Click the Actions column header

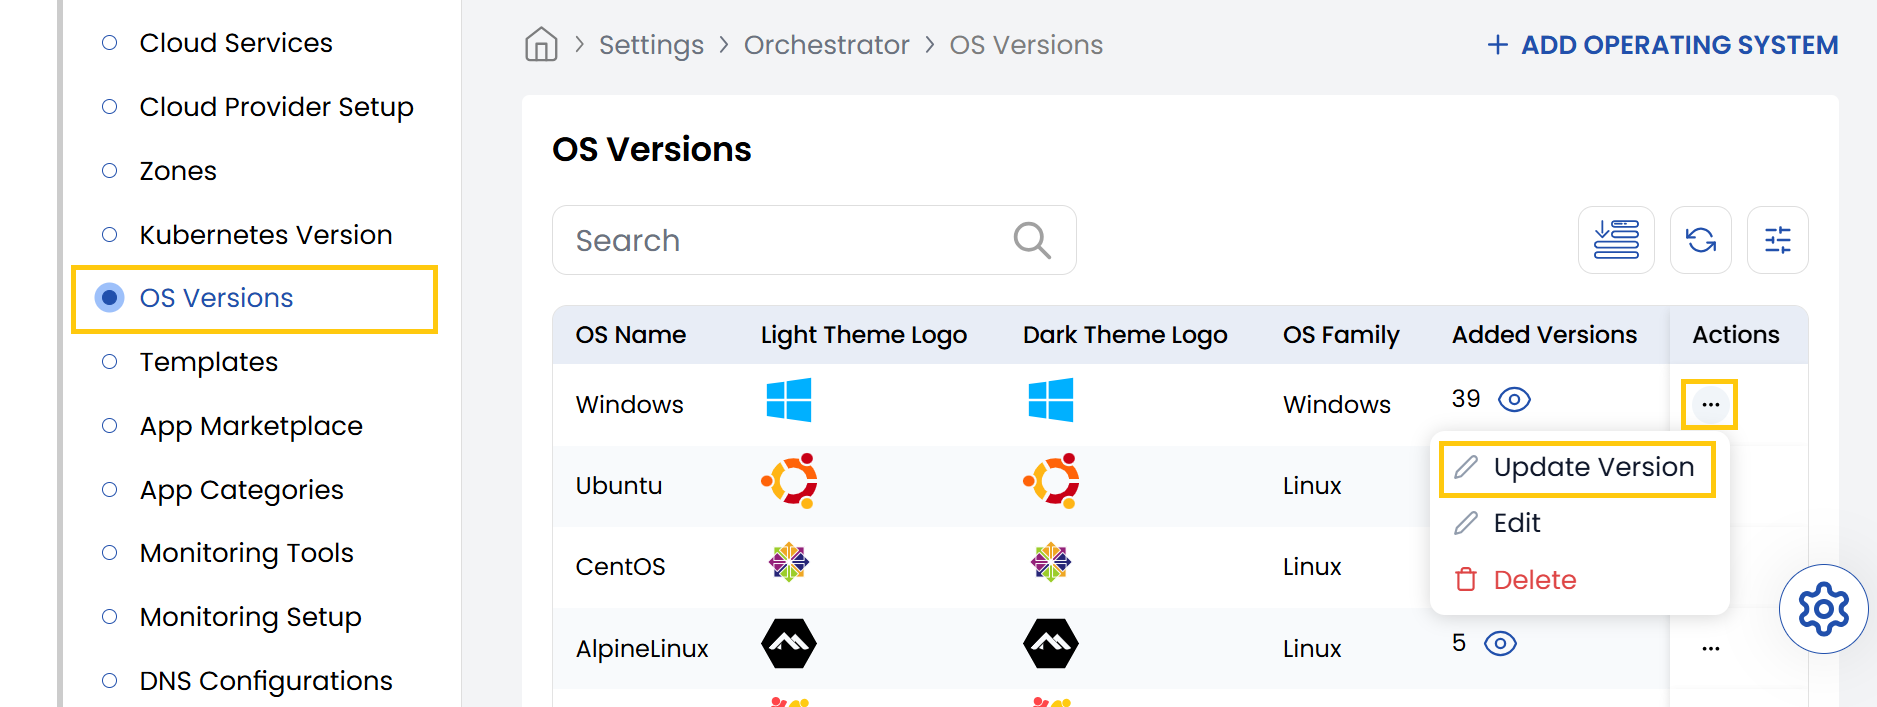[1736, 335]
